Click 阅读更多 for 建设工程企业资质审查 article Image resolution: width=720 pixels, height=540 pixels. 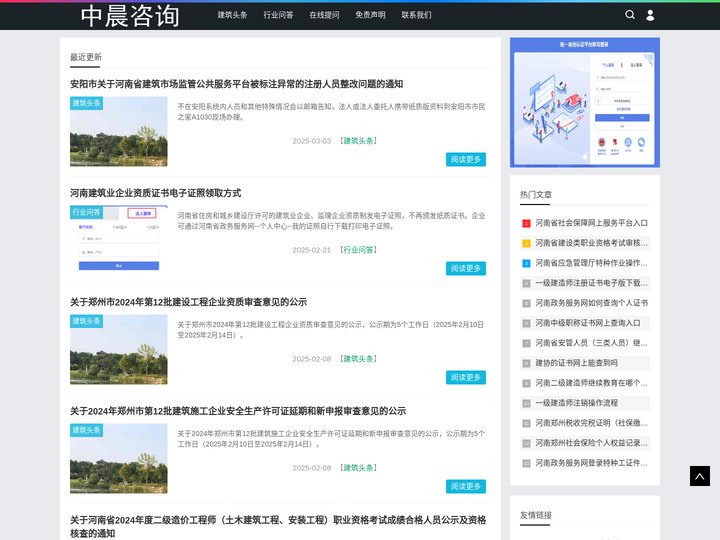pyautogui.click(x=466, y=377)
